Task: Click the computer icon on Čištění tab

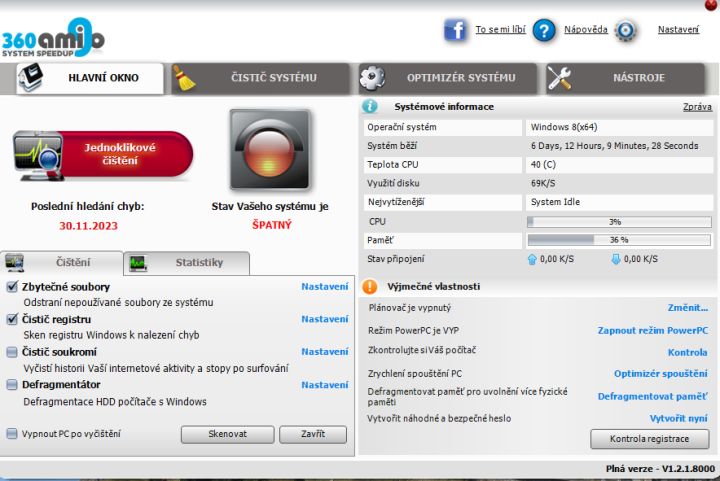Action: pos(14,263)
